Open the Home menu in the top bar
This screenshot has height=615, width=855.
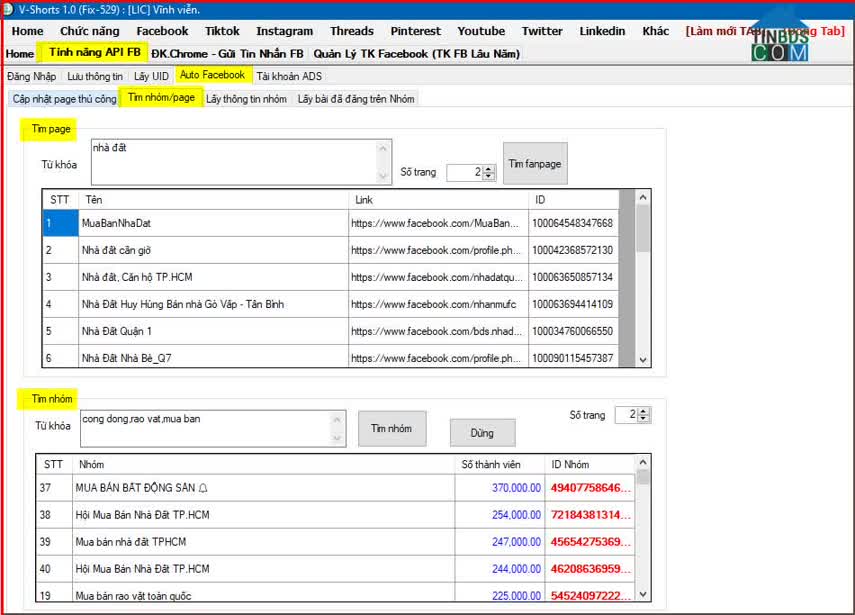tap(27, 31)
